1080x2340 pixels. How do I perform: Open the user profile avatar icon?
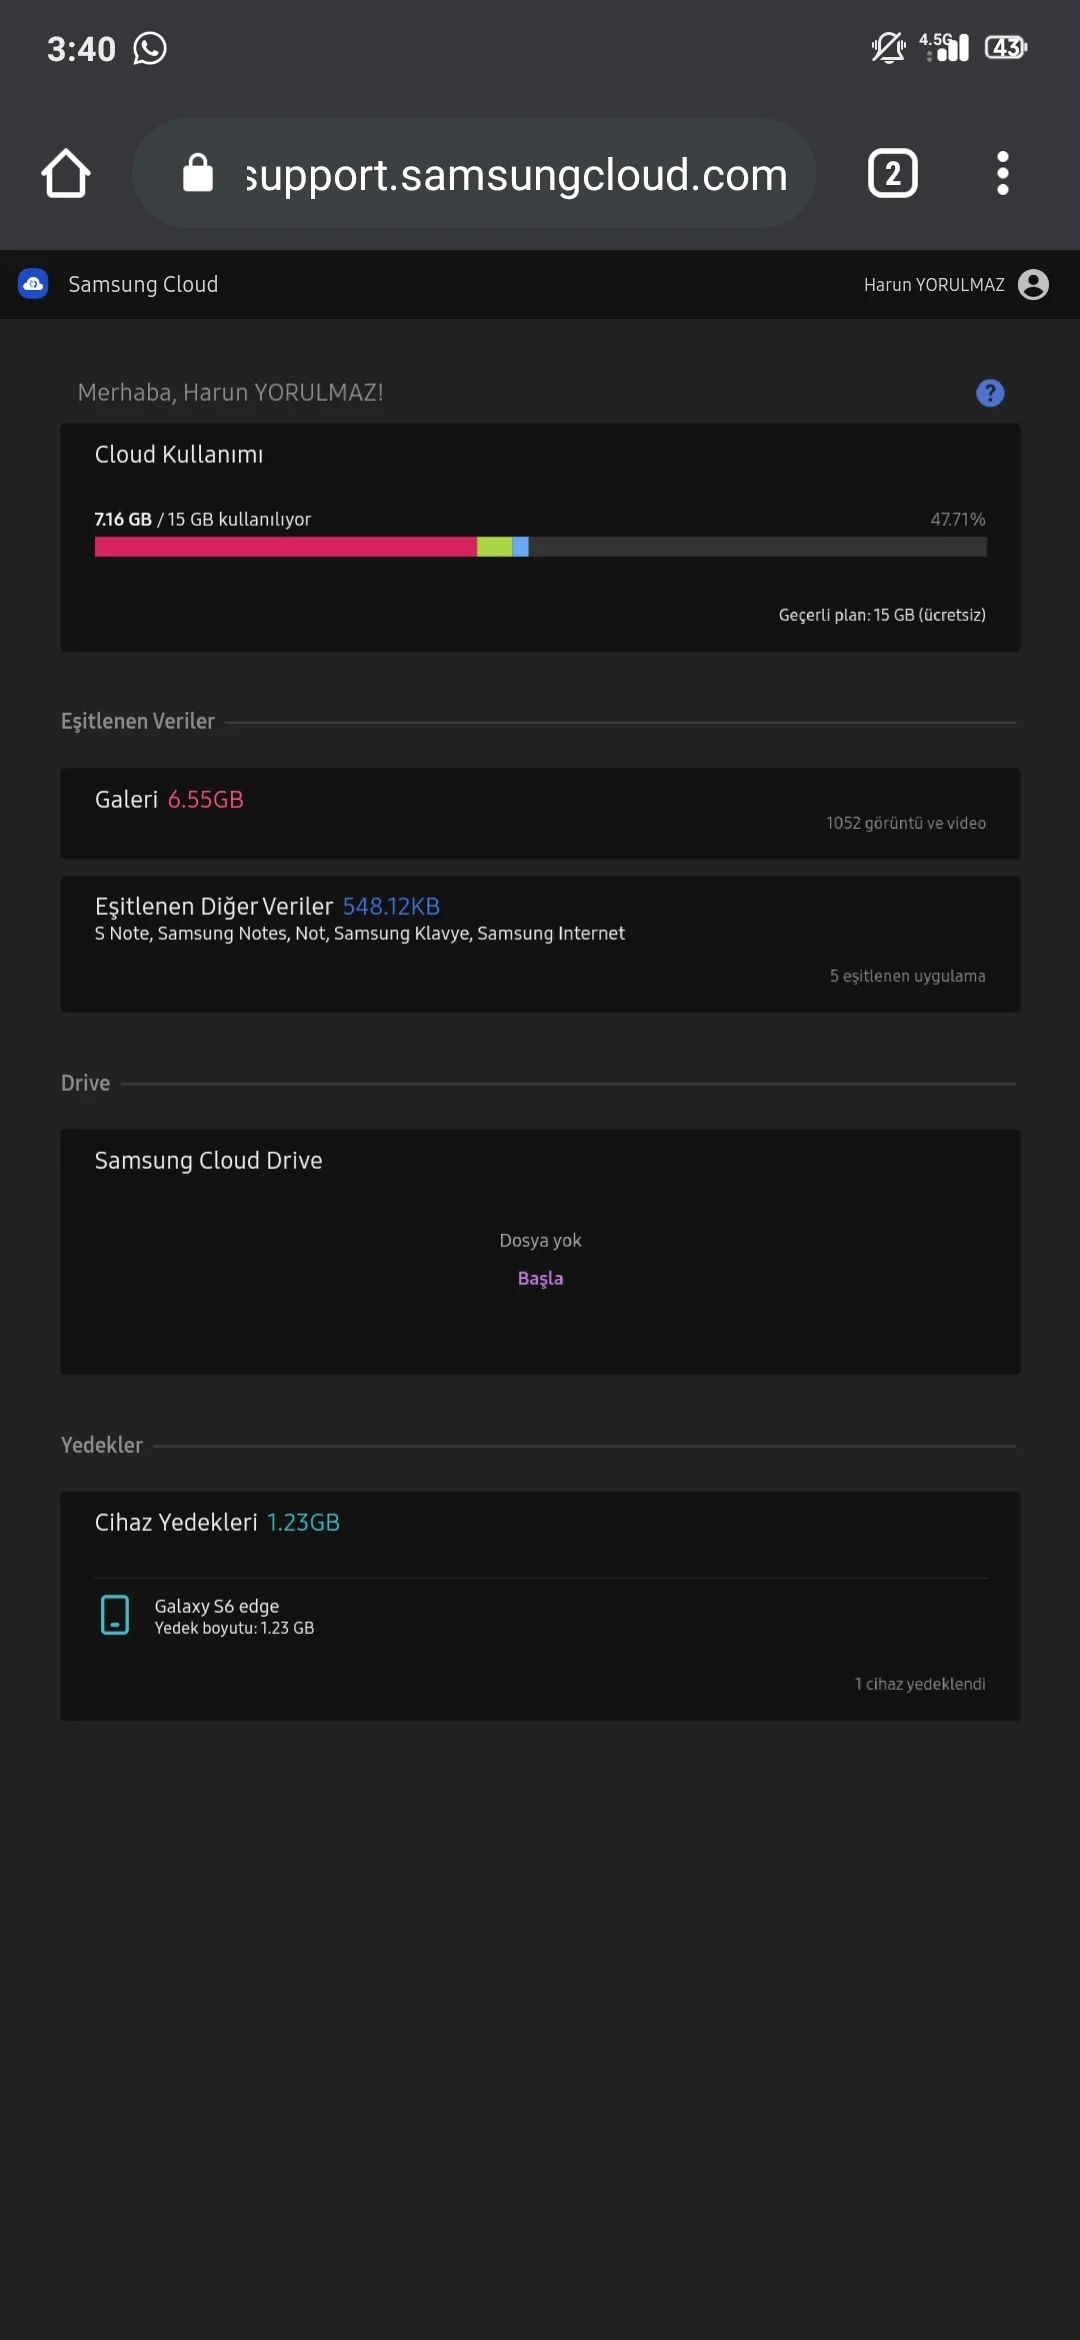coord(1033,285)
